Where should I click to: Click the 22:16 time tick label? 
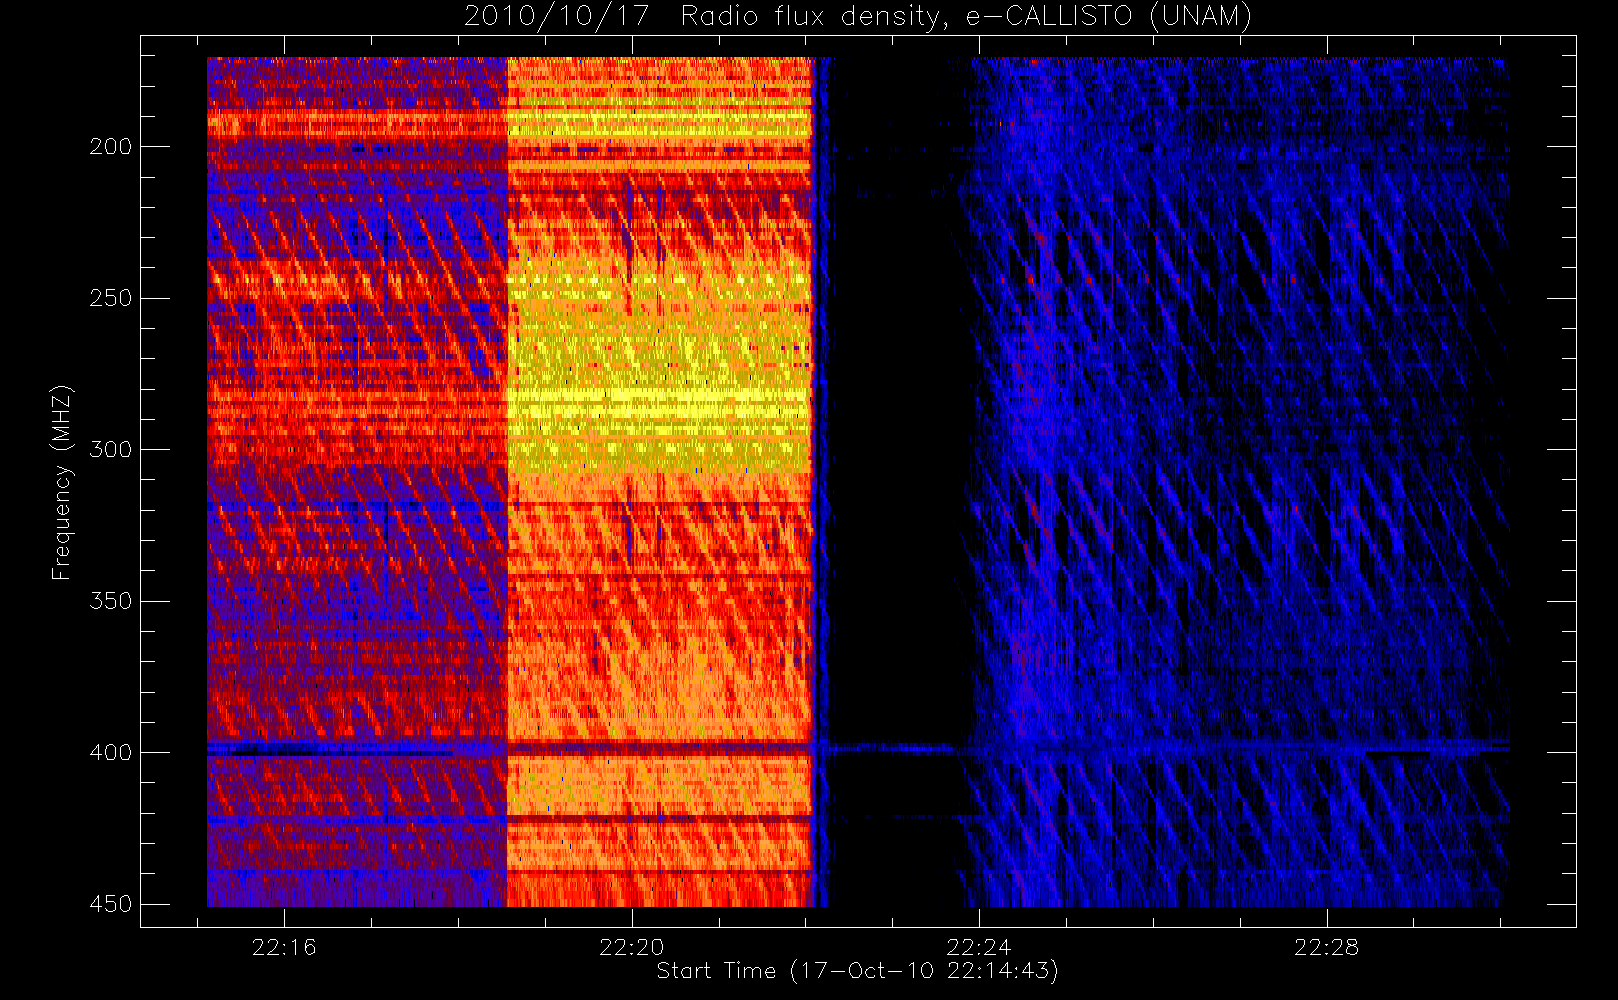pyautogui.click(x=284, y=947)
